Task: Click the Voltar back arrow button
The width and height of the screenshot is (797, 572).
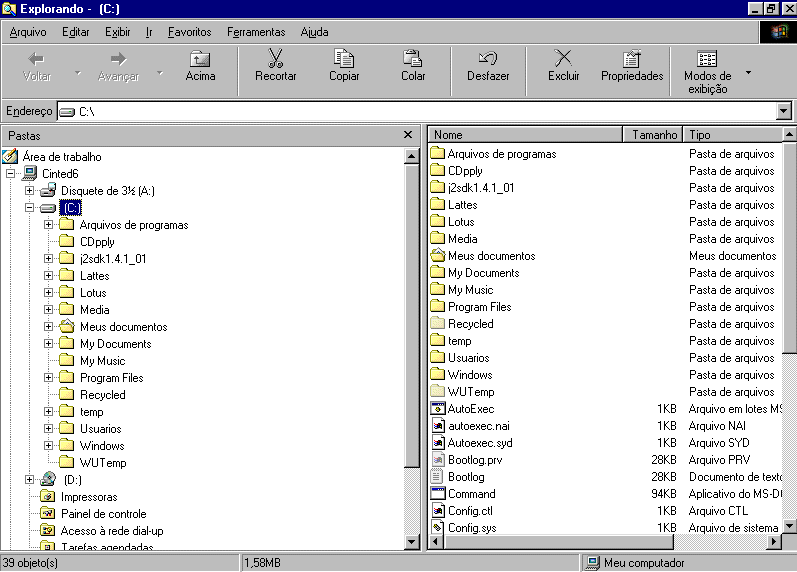Action: coord(37,67)
